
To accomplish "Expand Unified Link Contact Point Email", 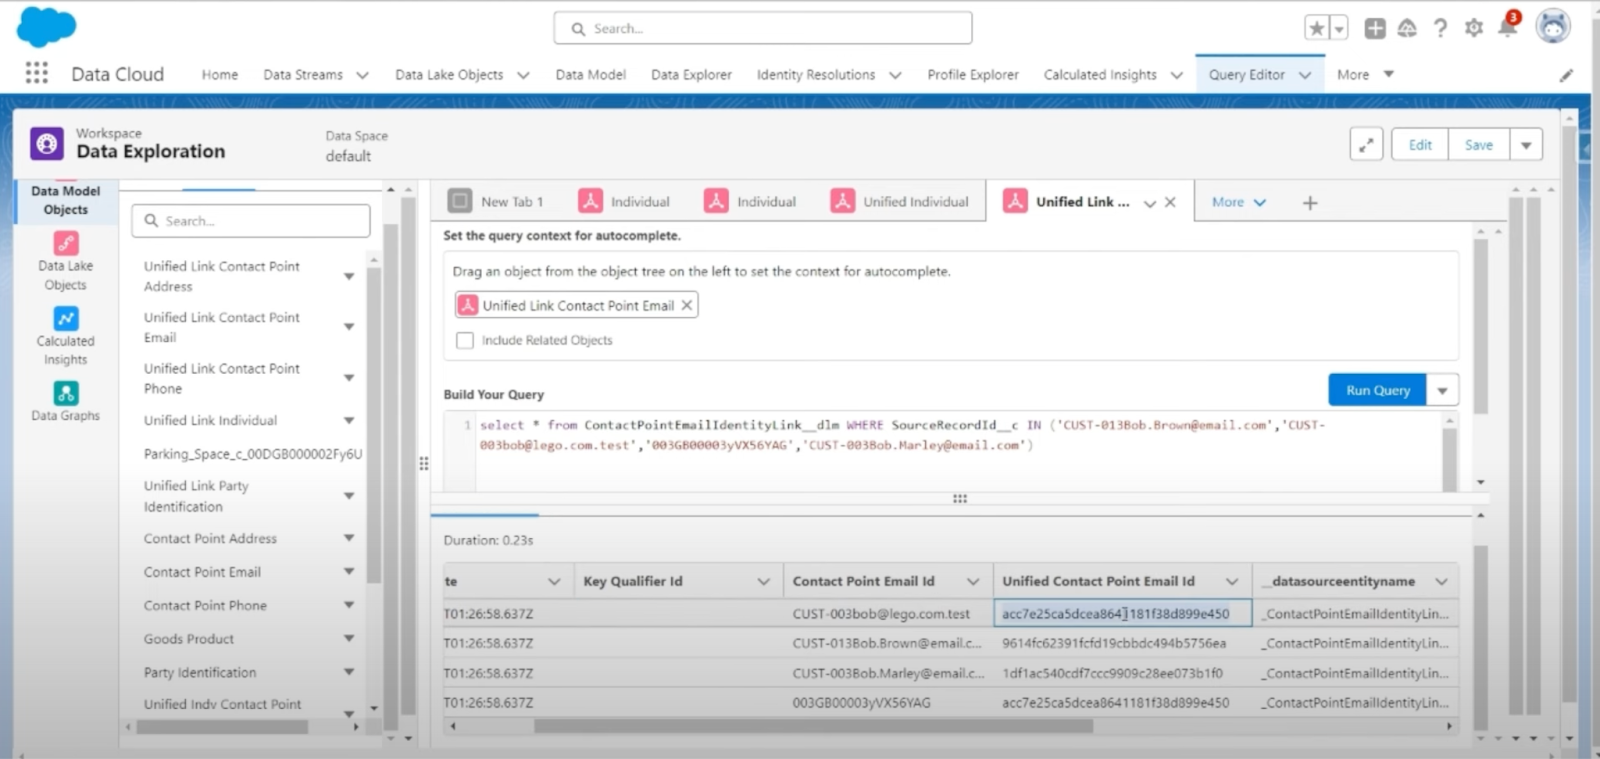I will (349, 327).
